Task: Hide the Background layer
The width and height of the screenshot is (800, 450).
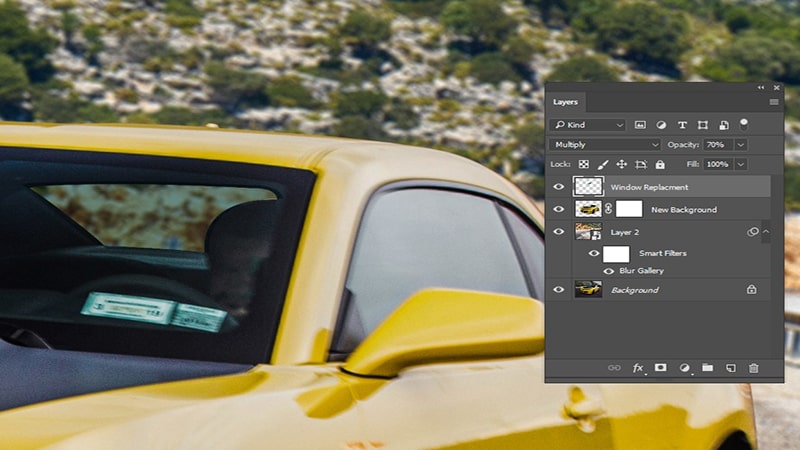Action: 559,289
